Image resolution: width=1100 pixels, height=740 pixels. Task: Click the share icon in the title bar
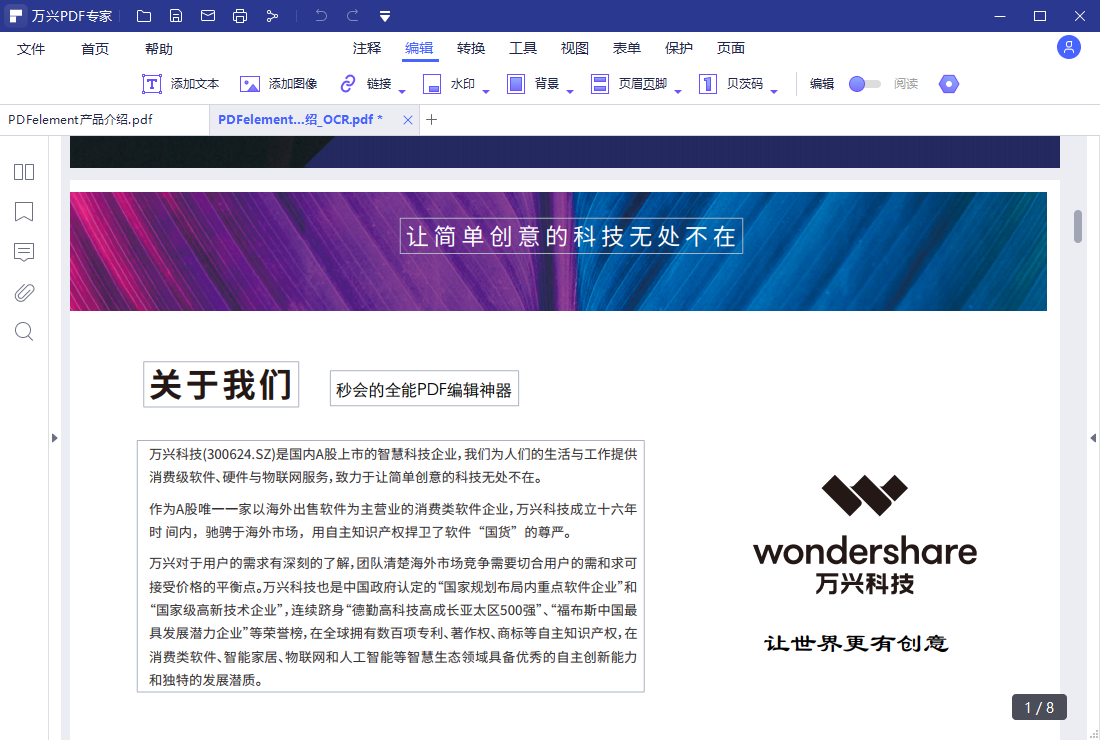click(x=272, y=15)
